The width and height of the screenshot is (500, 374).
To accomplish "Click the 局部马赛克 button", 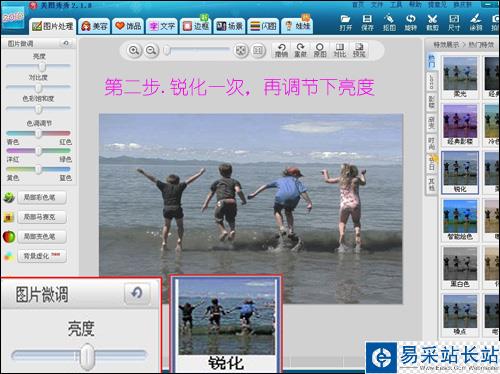I will point(42,217).
